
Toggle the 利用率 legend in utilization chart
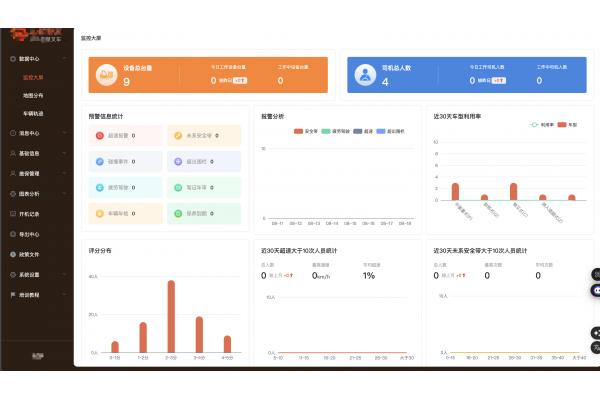point(539,125)
